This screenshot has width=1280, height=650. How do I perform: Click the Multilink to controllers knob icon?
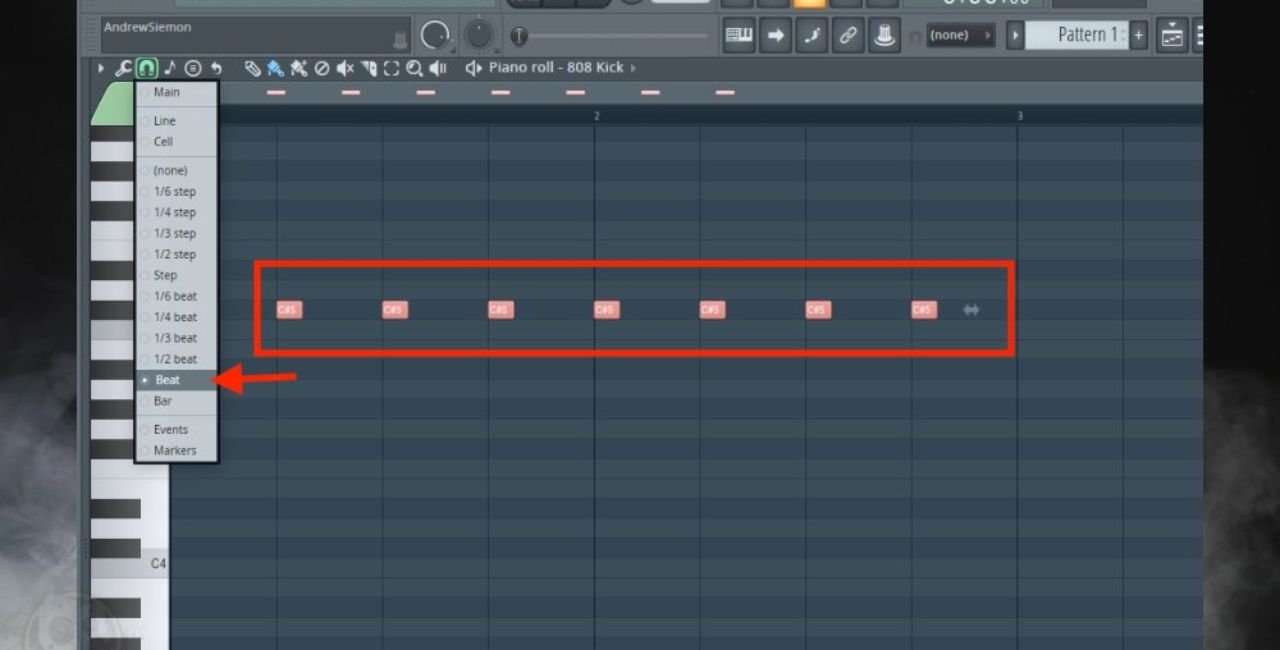(x=884, y=34)
